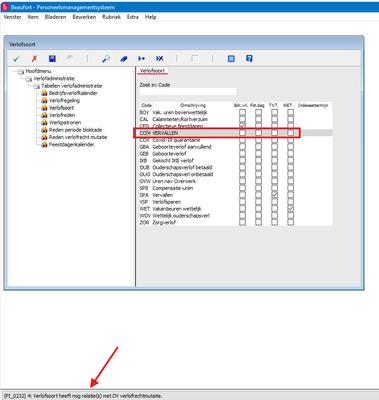The width and height of the screenshot is (379, 400).
Task: Select the COV Covid-19 quarantaine row
Action: click(x=236, y=140)
